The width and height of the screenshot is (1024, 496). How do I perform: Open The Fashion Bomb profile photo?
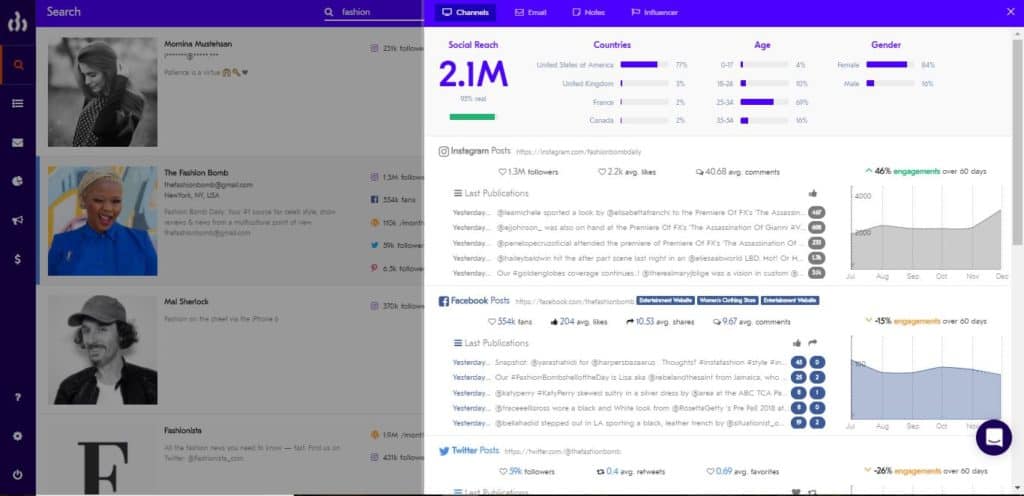pyautogui.click(x=103, y=221)
